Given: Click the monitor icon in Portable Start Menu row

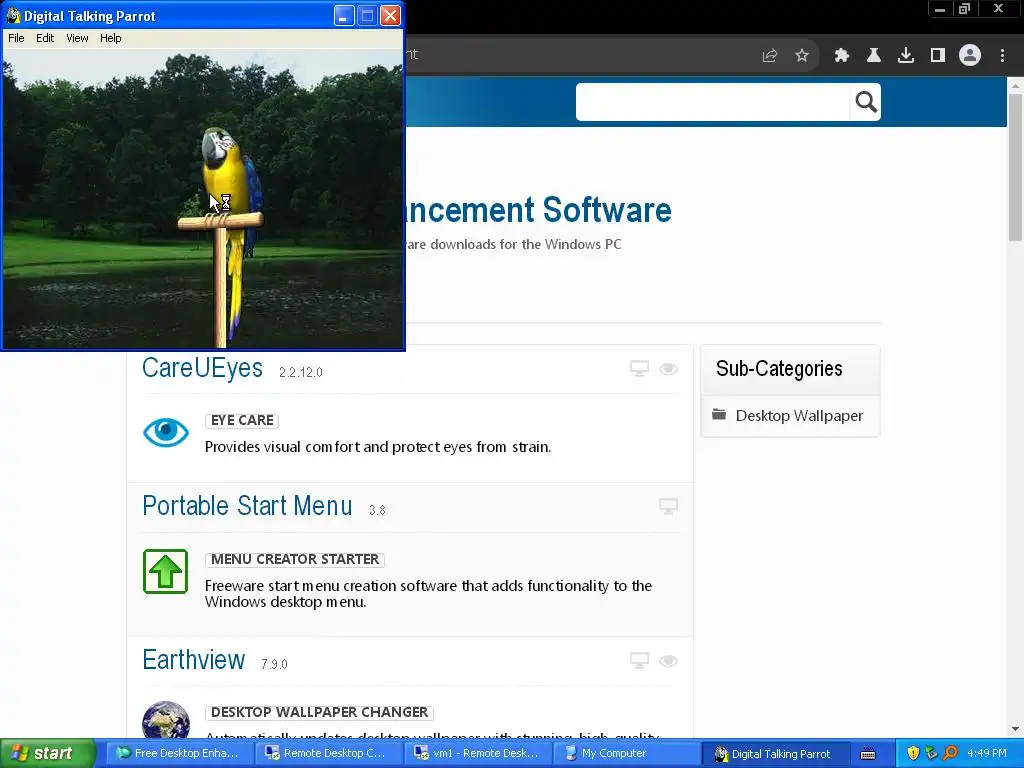Looking at the screenshot, I should 668,506.
